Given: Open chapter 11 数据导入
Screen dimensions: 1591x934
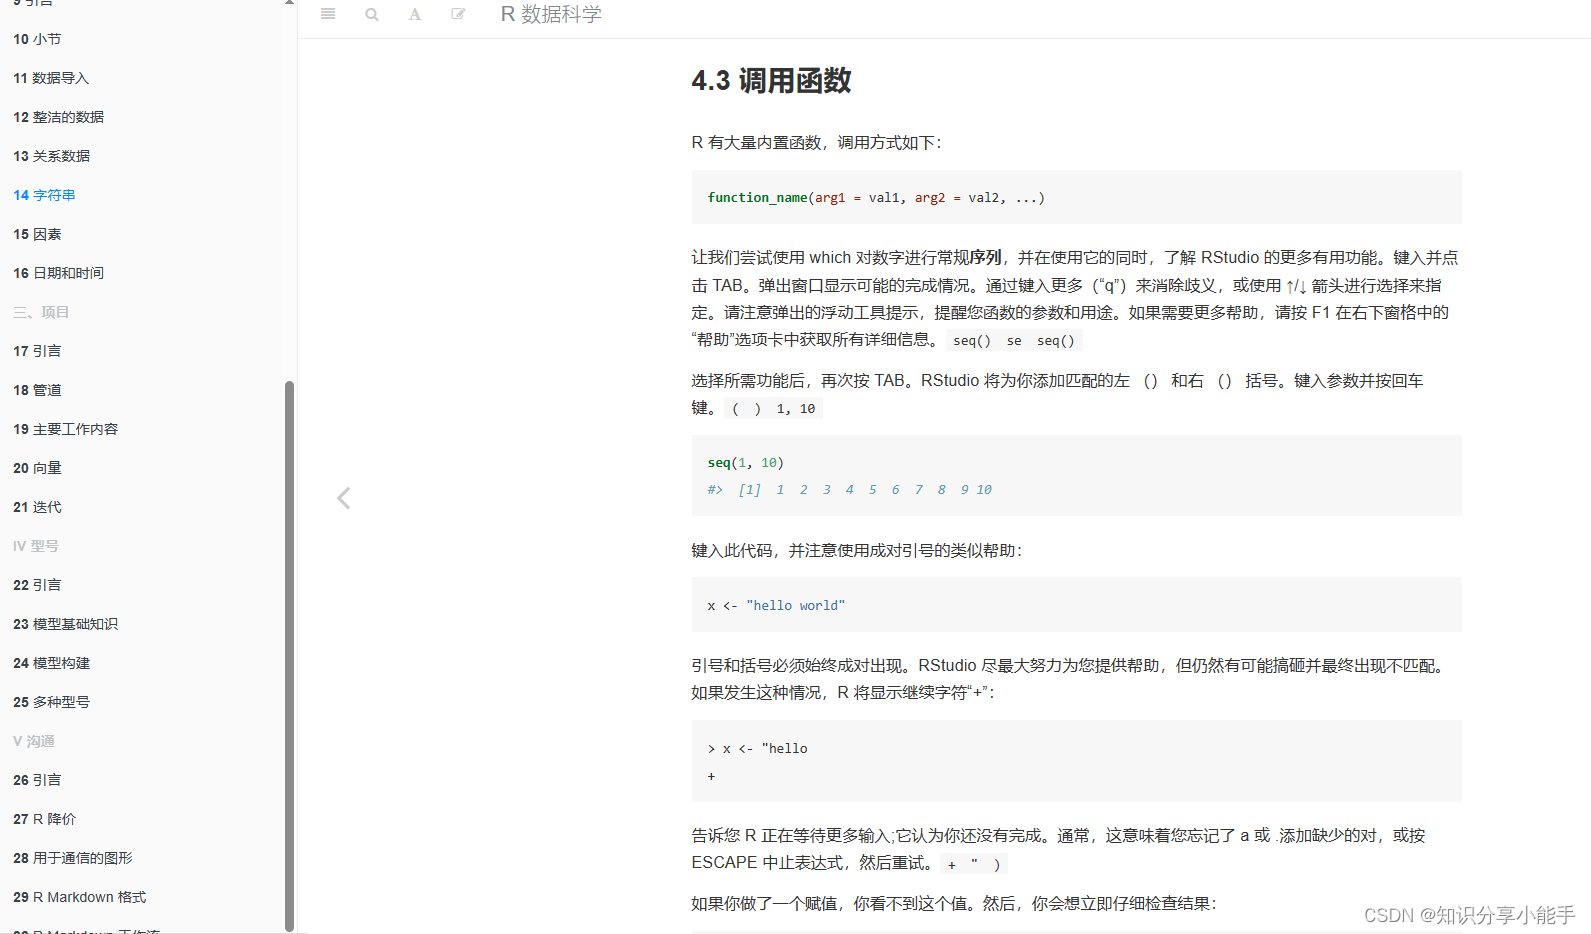Looking at the screenshot, I should click(51, 78).
